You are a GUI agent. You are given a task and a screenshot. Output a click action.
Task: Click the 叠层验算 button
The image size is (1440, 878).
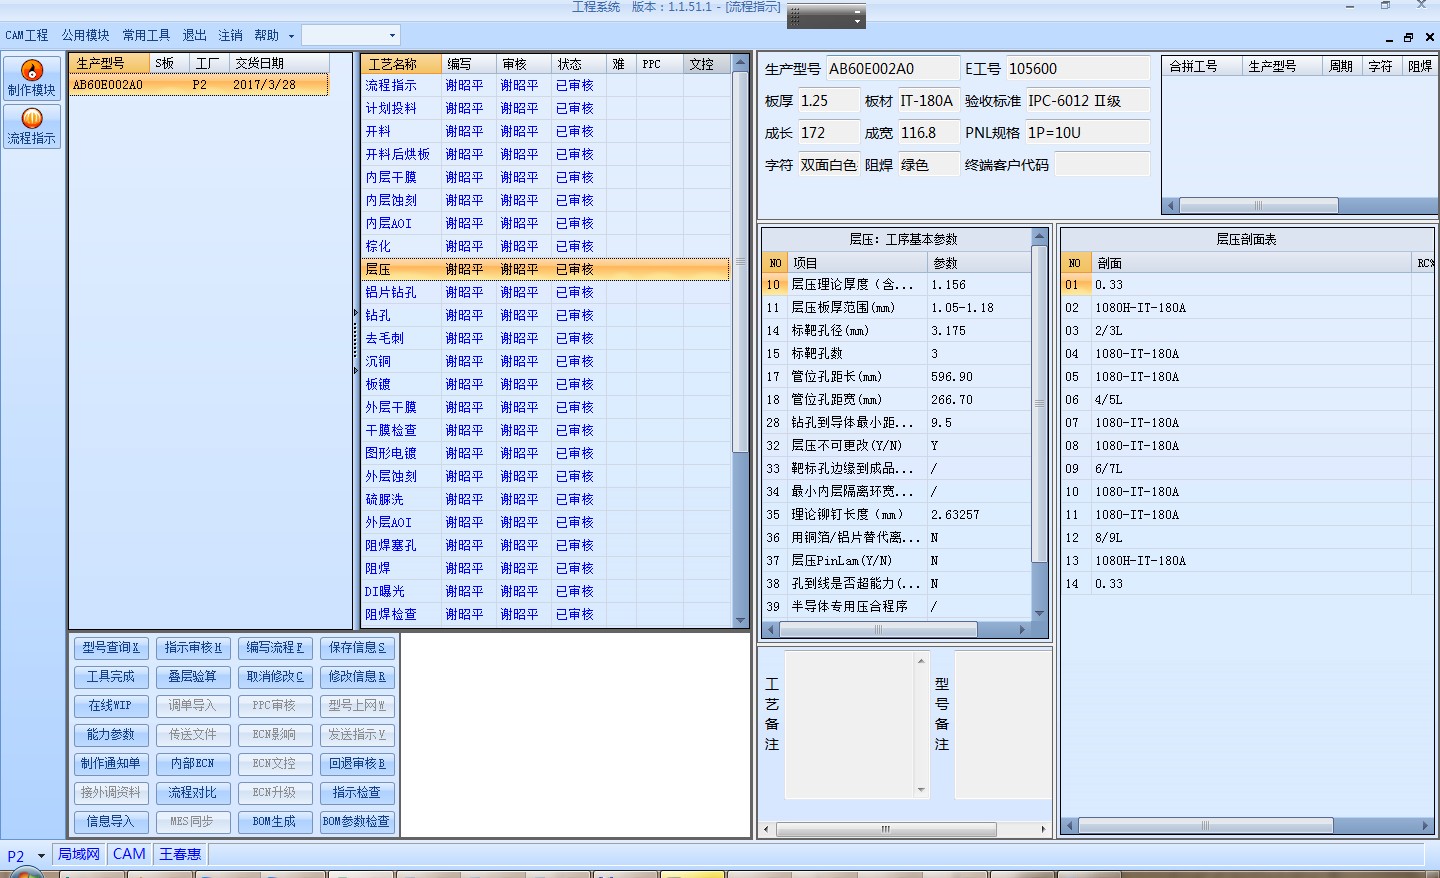pyautogui.click(x=193, y=677)
